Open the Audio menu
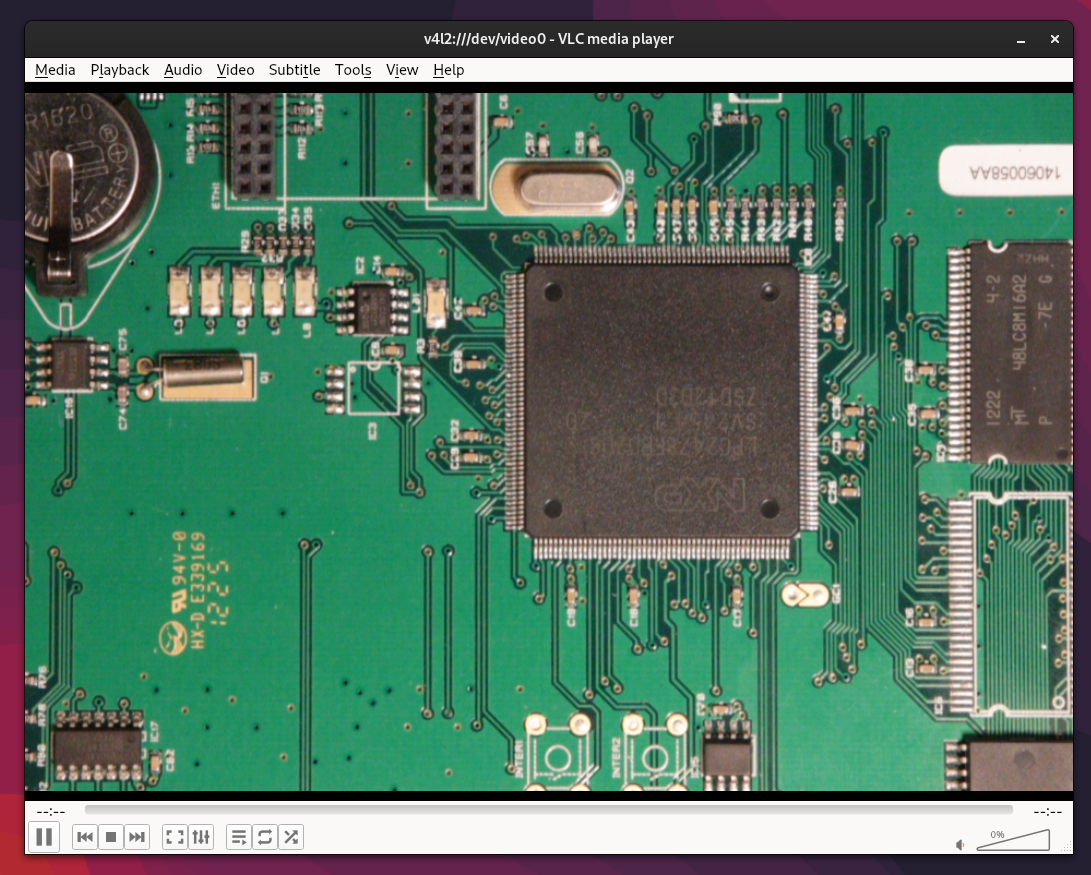The width and height of the screenshot is (1091, 875). point(183,70)
